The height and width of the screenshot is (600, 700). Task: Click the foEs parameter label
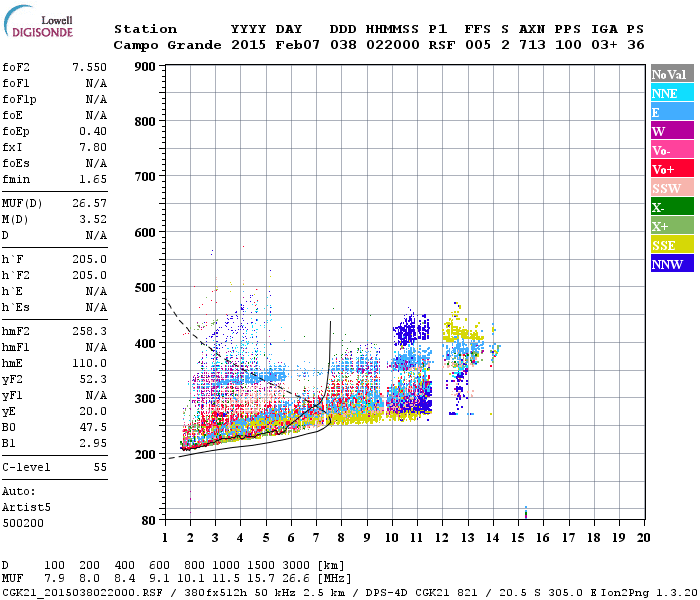click(16, 163)
